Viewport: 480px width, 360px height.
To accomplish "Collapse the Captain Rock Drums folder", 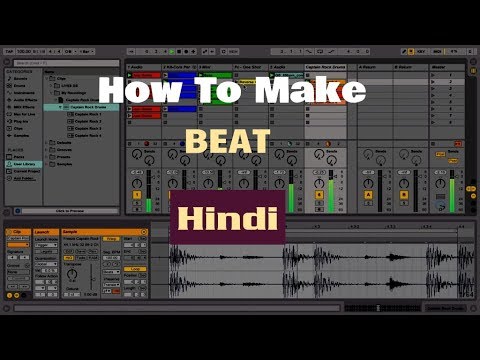I will click(60, 107).
